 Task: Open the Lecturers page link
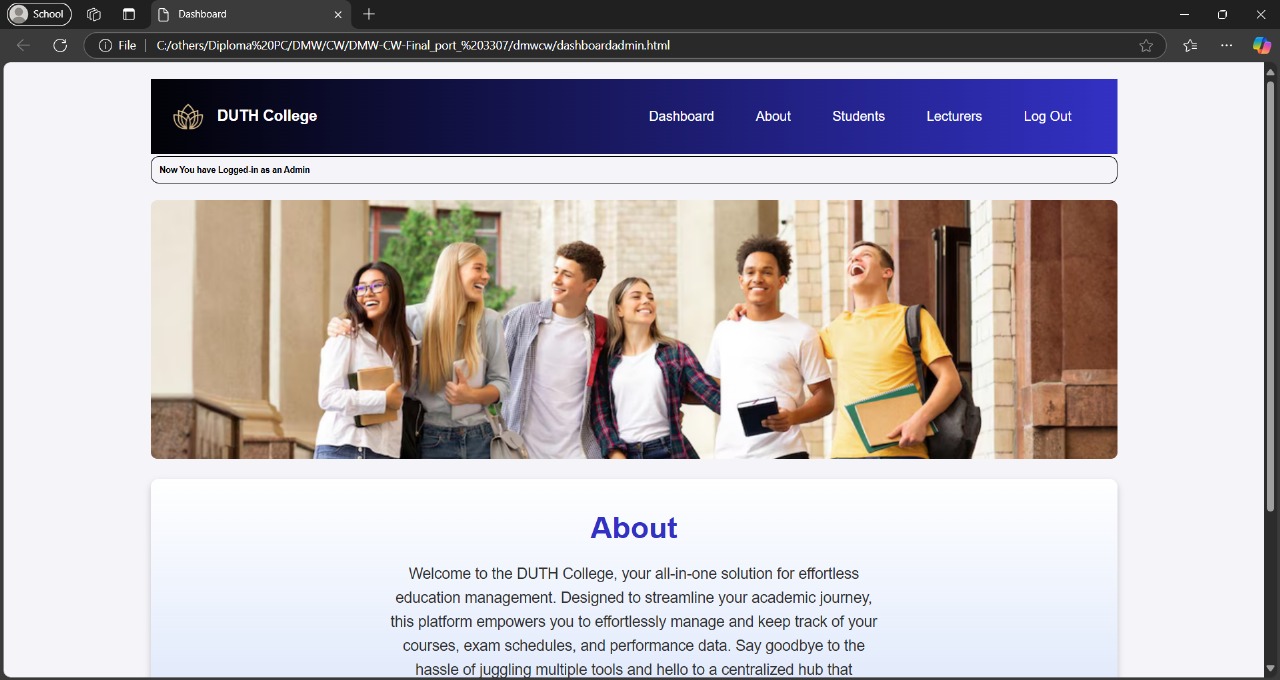pyautogui.click(x=954, y=116)
